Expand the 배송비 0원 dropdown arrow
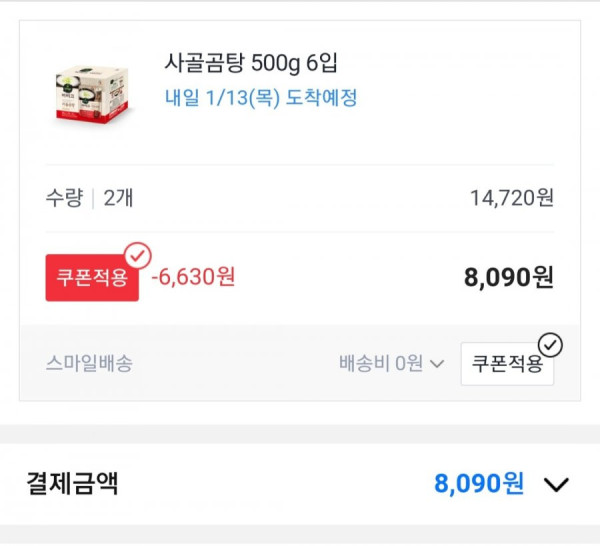This screenshot has height=546, width=600. pyautogui.click(x=437, y=363)
